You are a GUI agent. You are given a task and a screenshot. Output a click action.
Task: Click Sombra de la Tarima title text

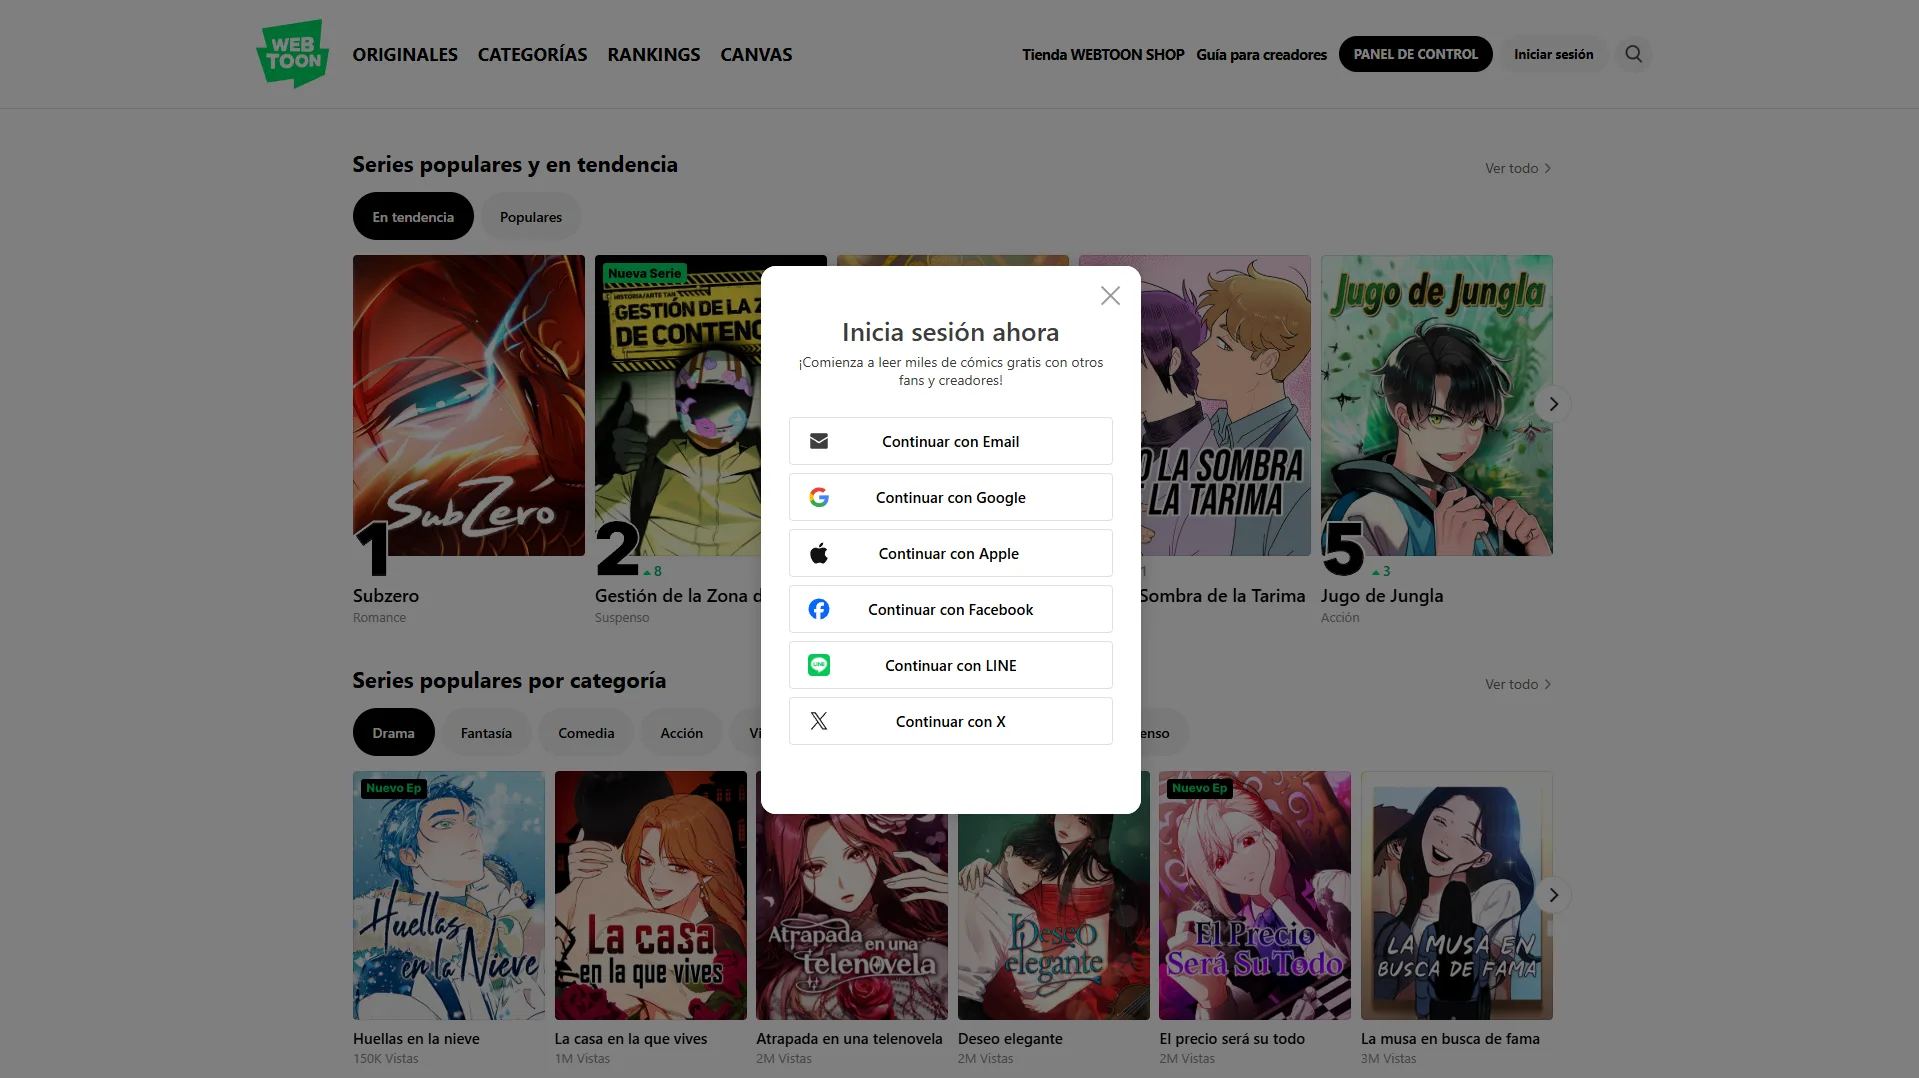1222,596
